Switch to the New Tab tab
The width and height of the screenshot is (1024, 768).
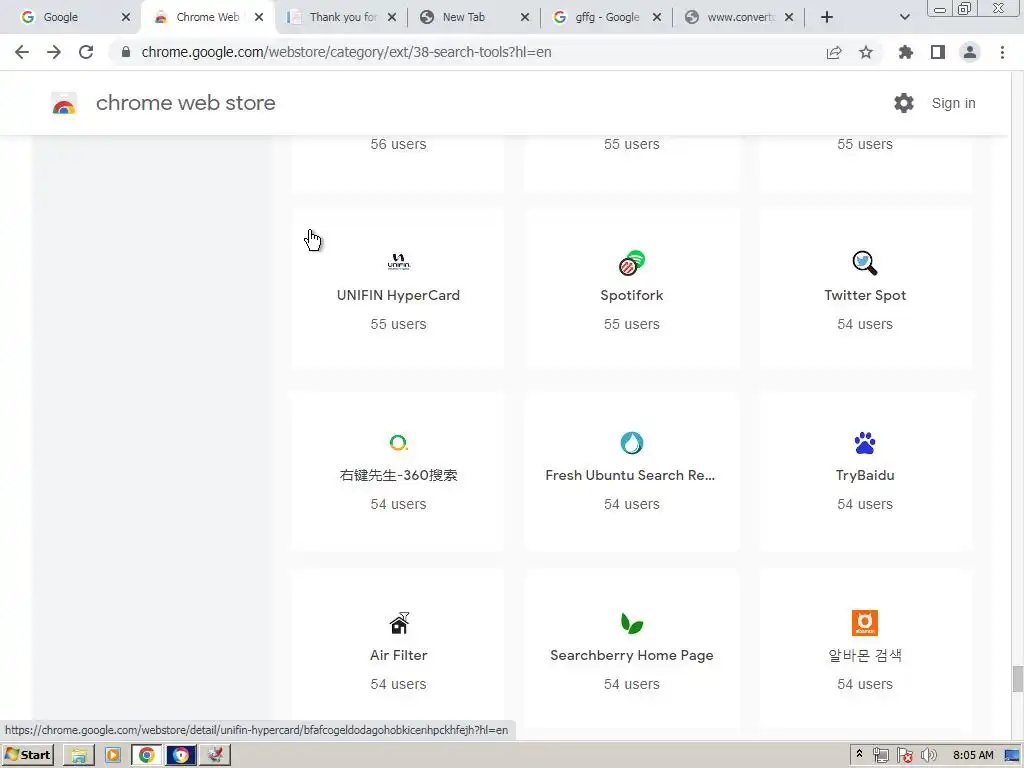[475, 17]
